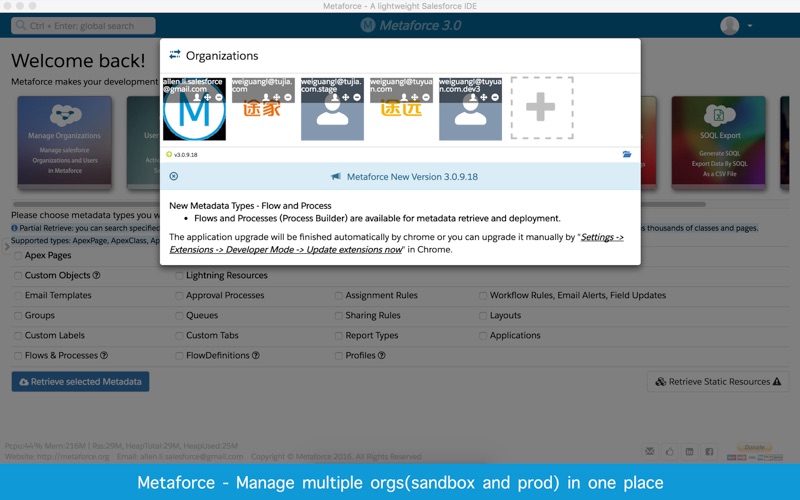
Task: Click the green version status indicator
Action: point(169,154)
